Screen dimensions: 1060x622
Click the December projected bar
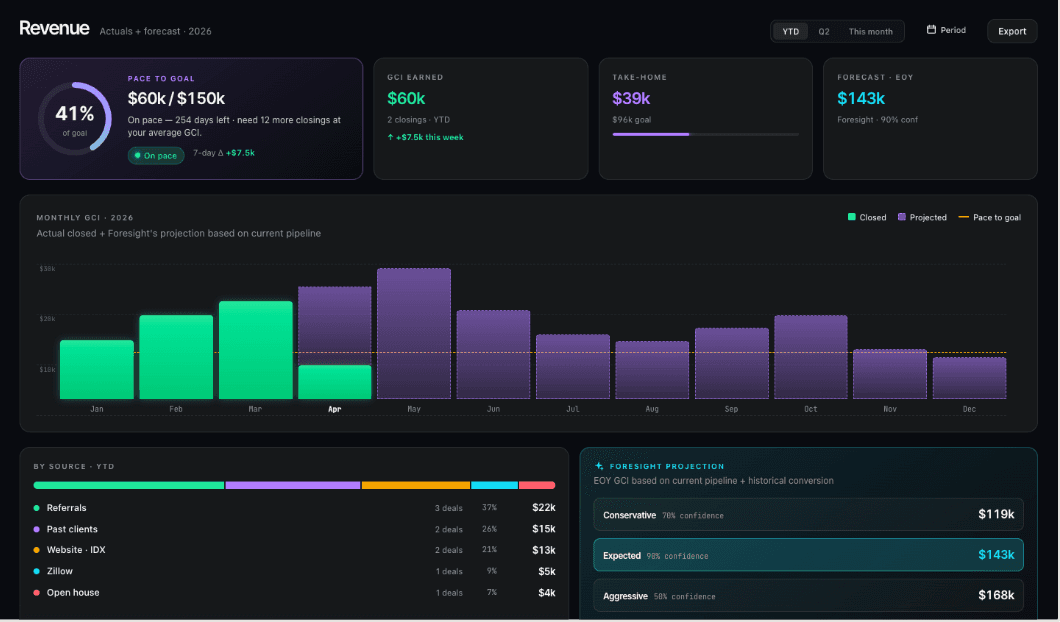(x=969, y=378)
